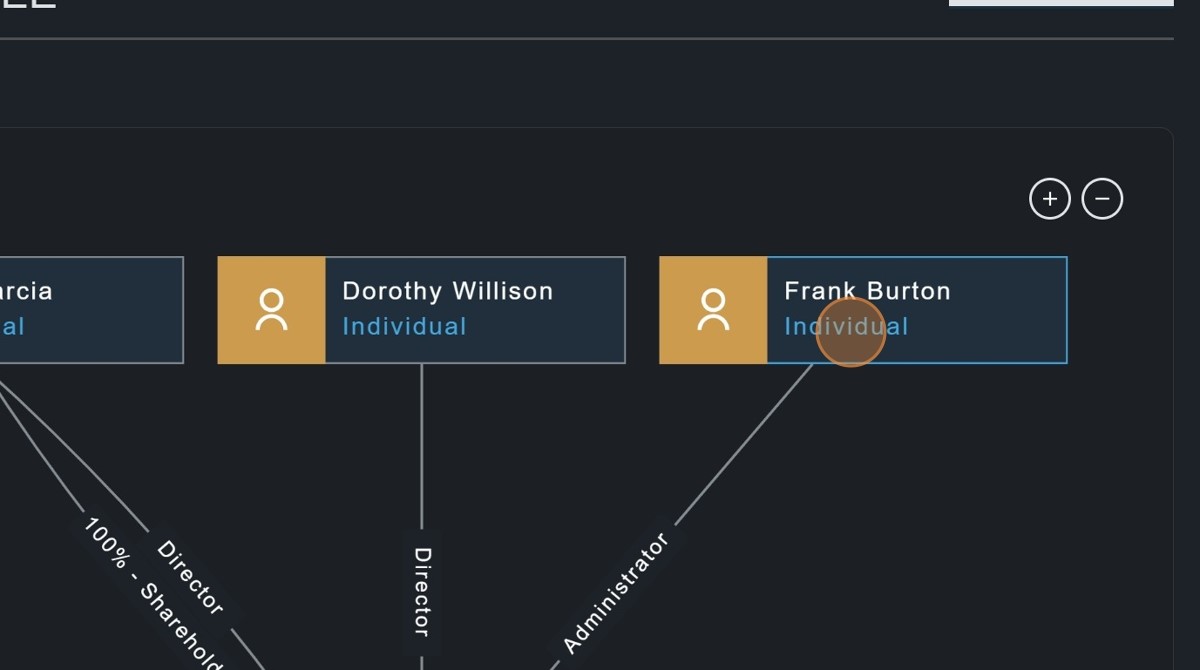This screenshot has width=1200, height=670.
Task: Select the partially visible Garcia node
Action: [91, 310]
